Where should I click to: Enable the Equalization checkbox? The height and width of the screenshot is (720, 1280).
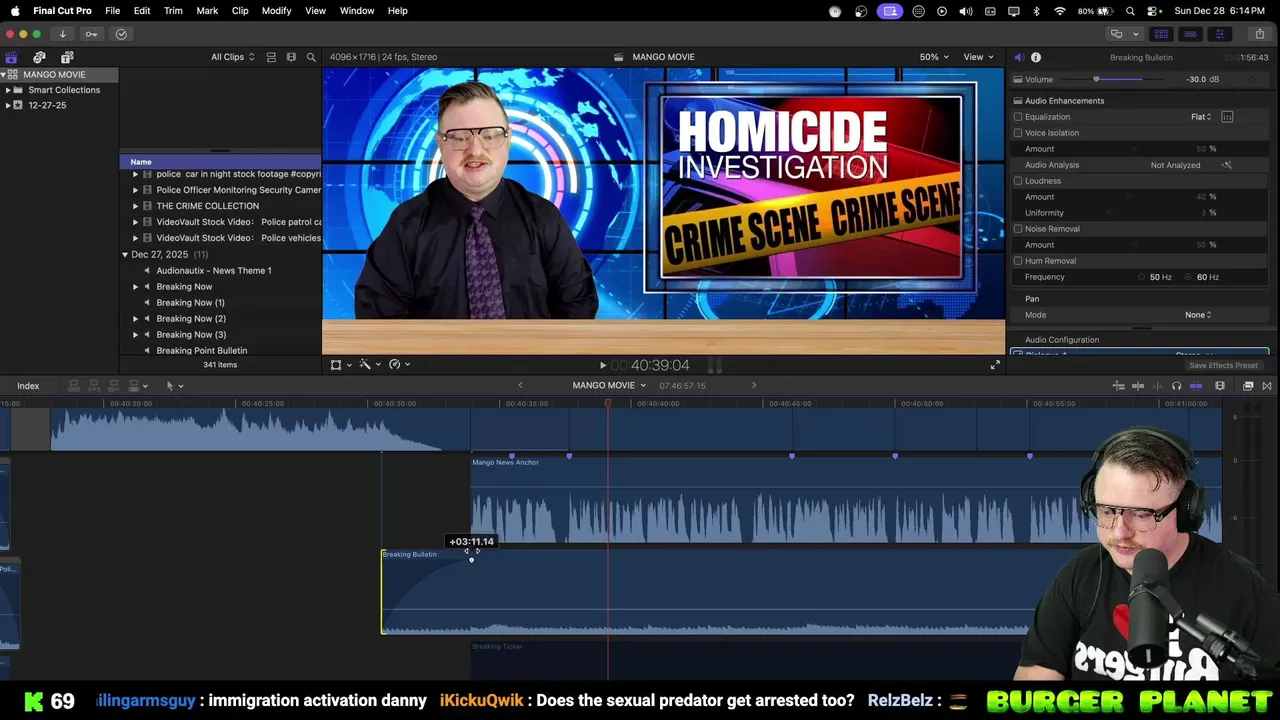1018,117
